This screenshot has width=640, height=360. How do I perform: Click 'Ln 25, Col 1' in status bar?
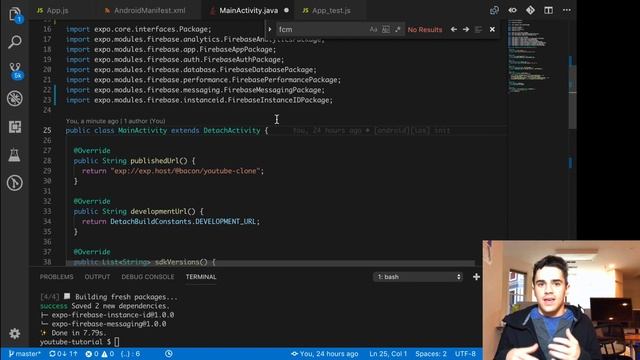[388, 354]
